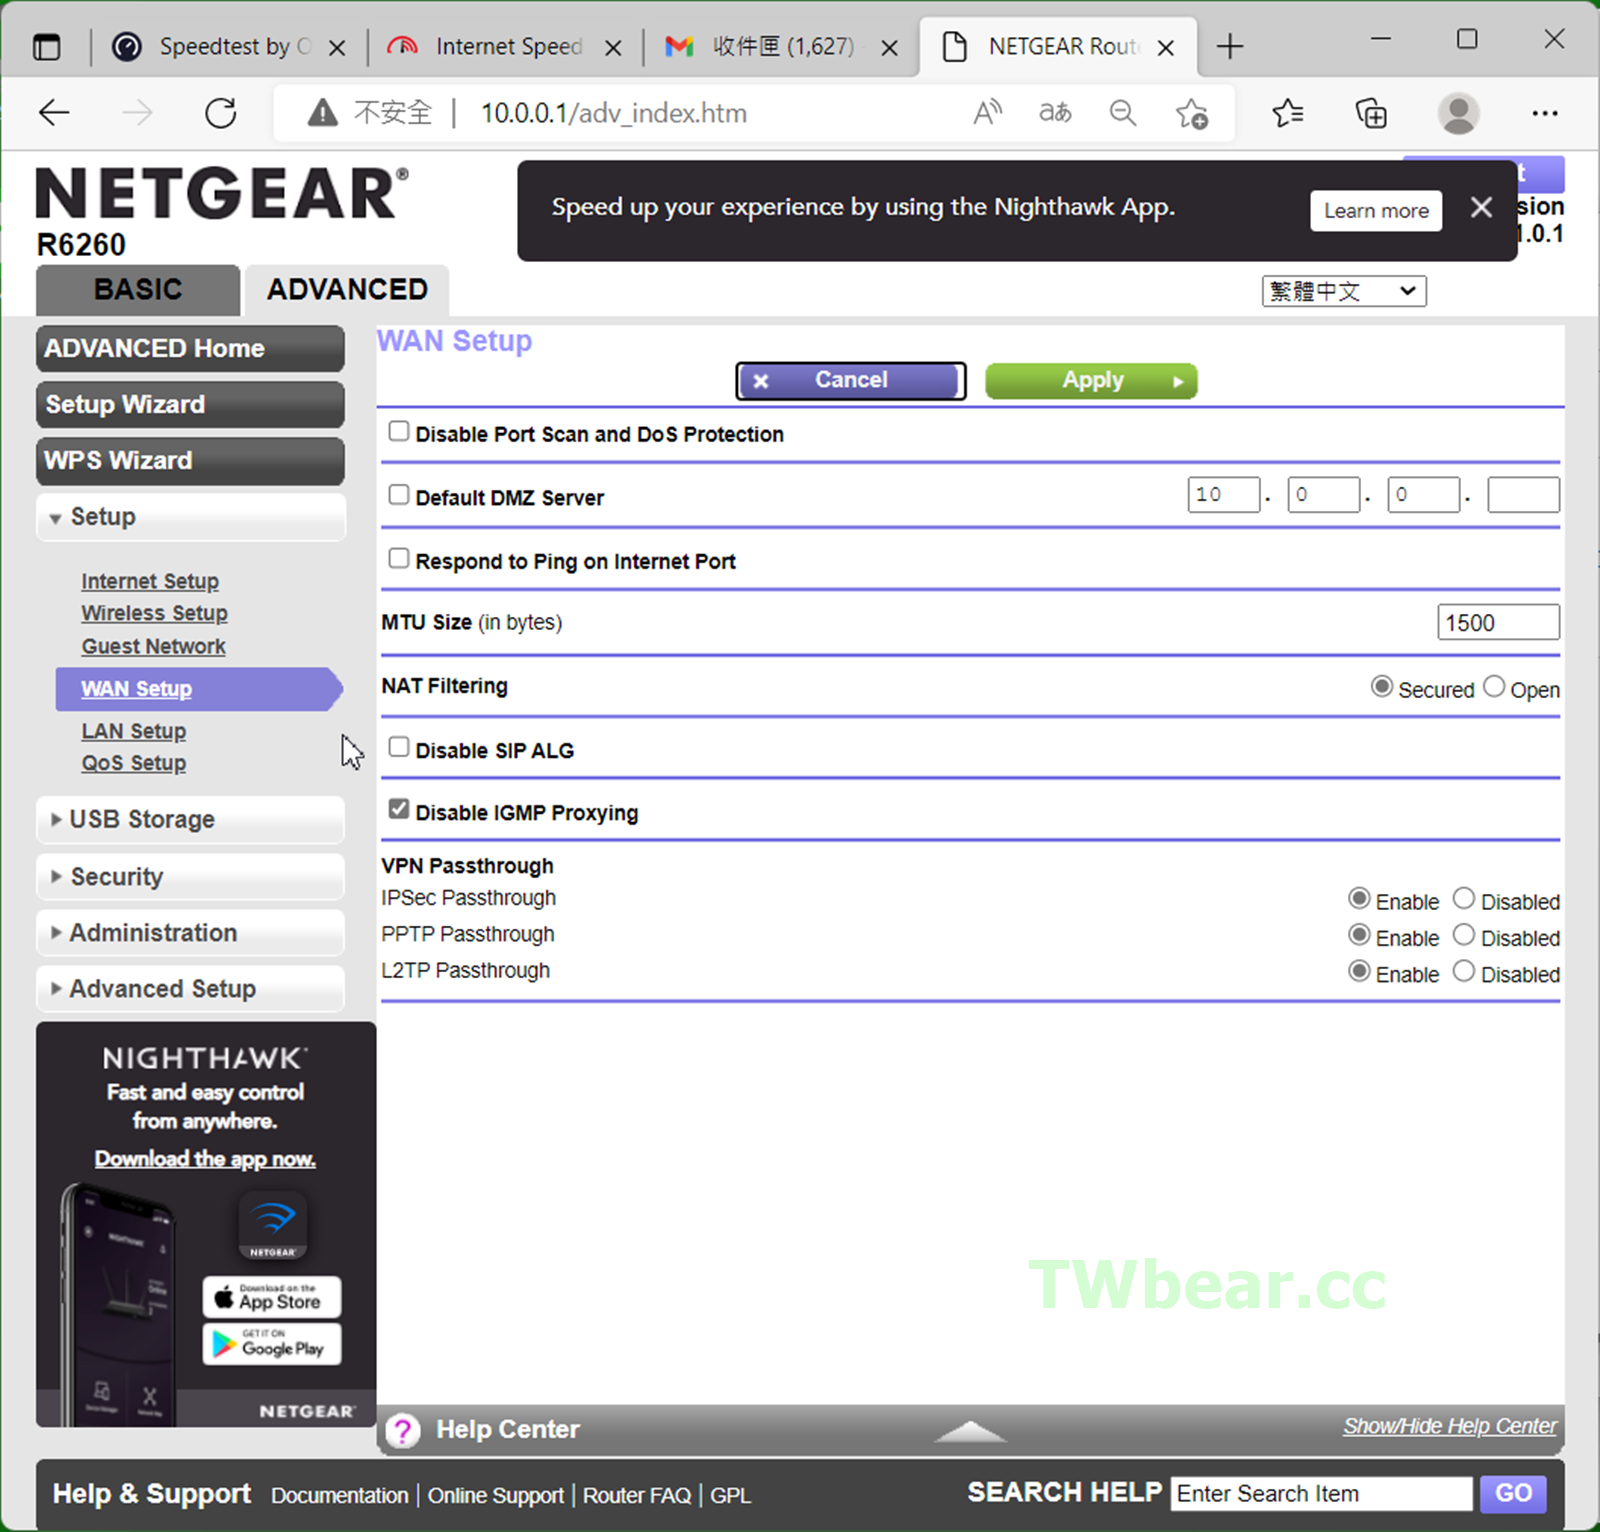Click the zoom out magnifier icon
This screenshot has width=1600, height=1532.
(x=1123, y=113)
